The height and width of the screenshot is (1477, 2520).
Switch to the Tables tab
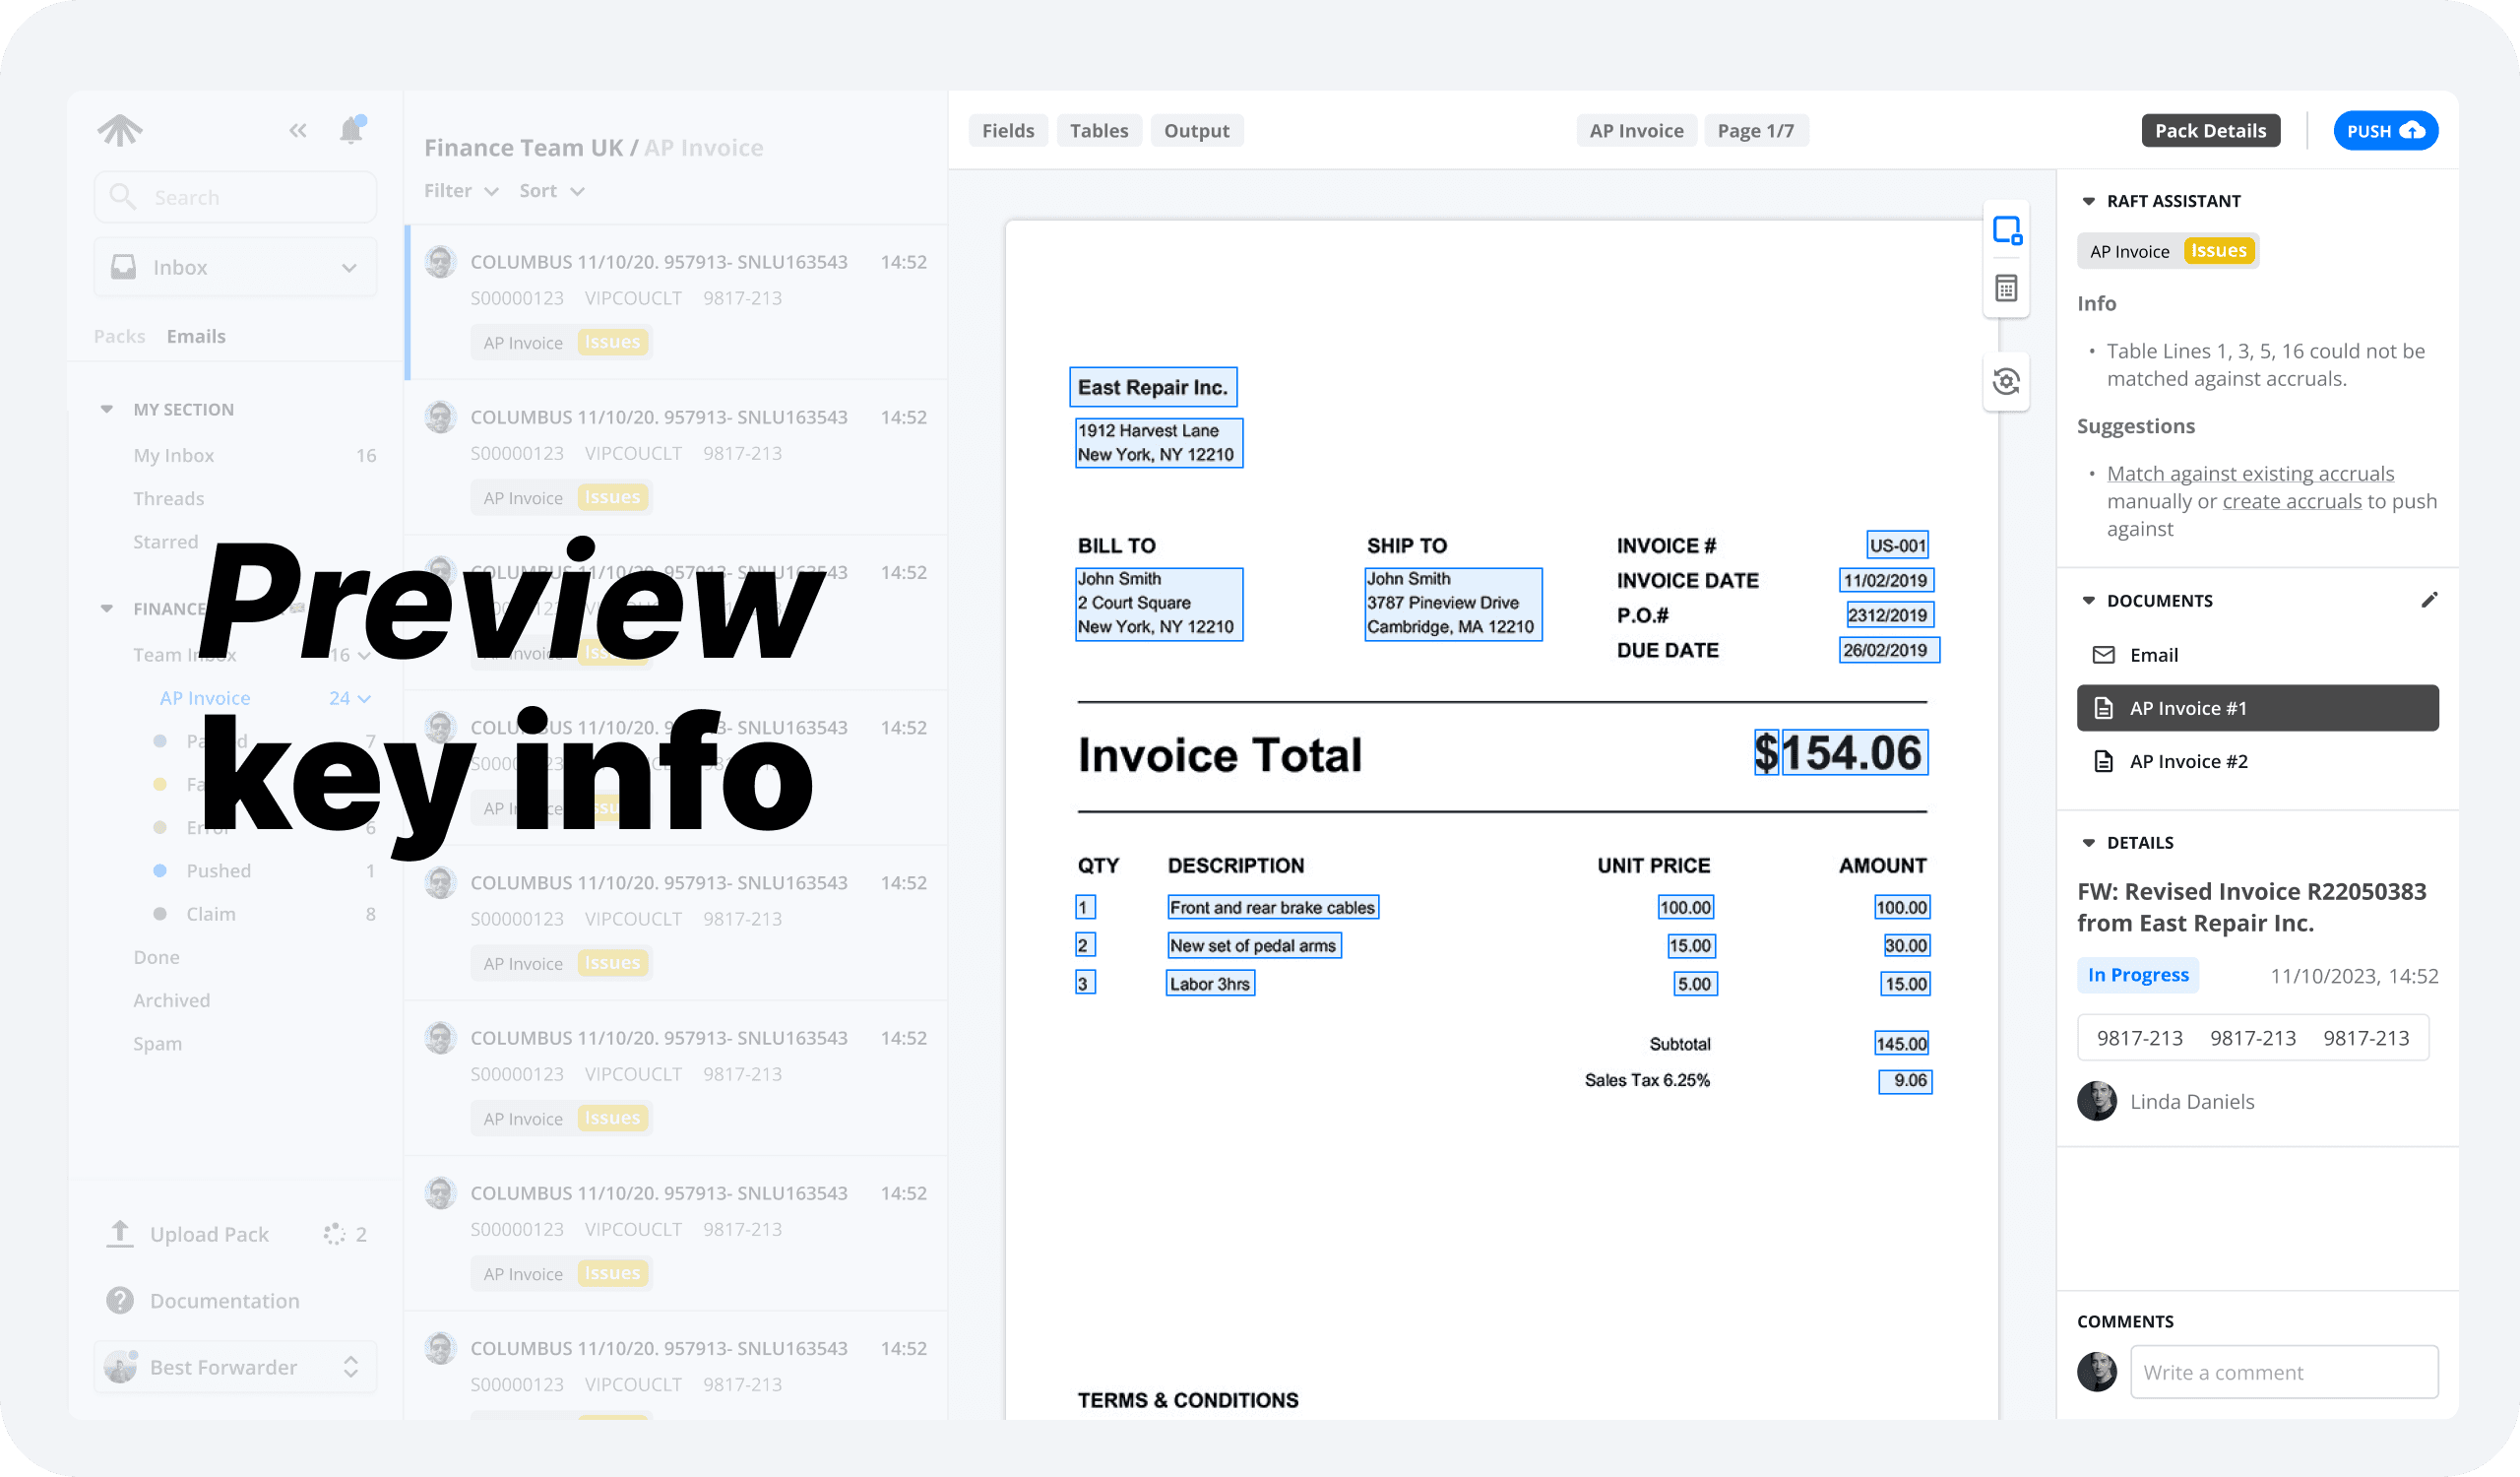pos(1098,130)
